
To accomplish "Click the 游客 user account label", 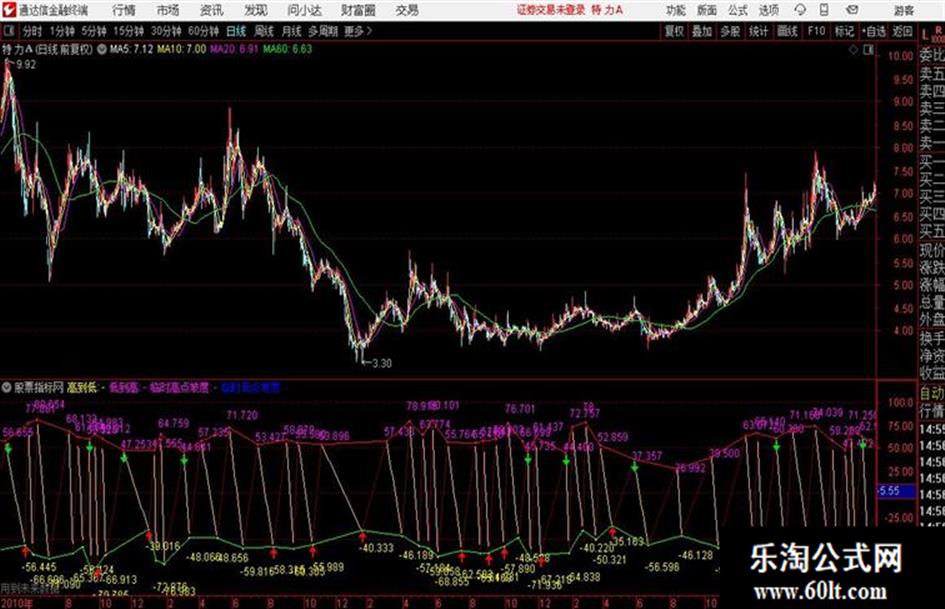I will pyautogui.click(x=904, y=10).
